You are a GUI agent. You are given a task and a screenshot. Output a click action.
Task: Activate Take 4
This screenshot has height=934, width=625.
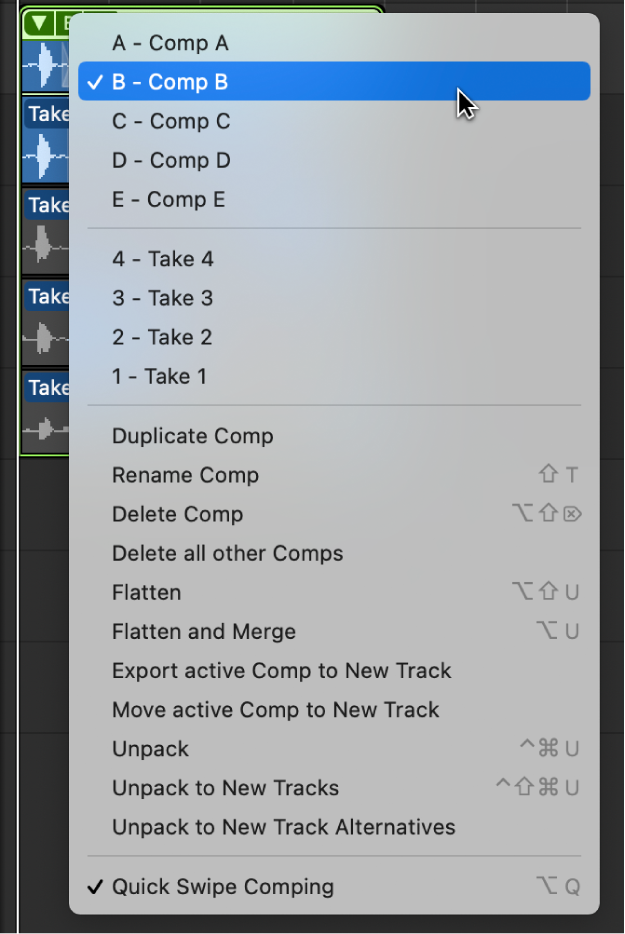click(162, 258)
